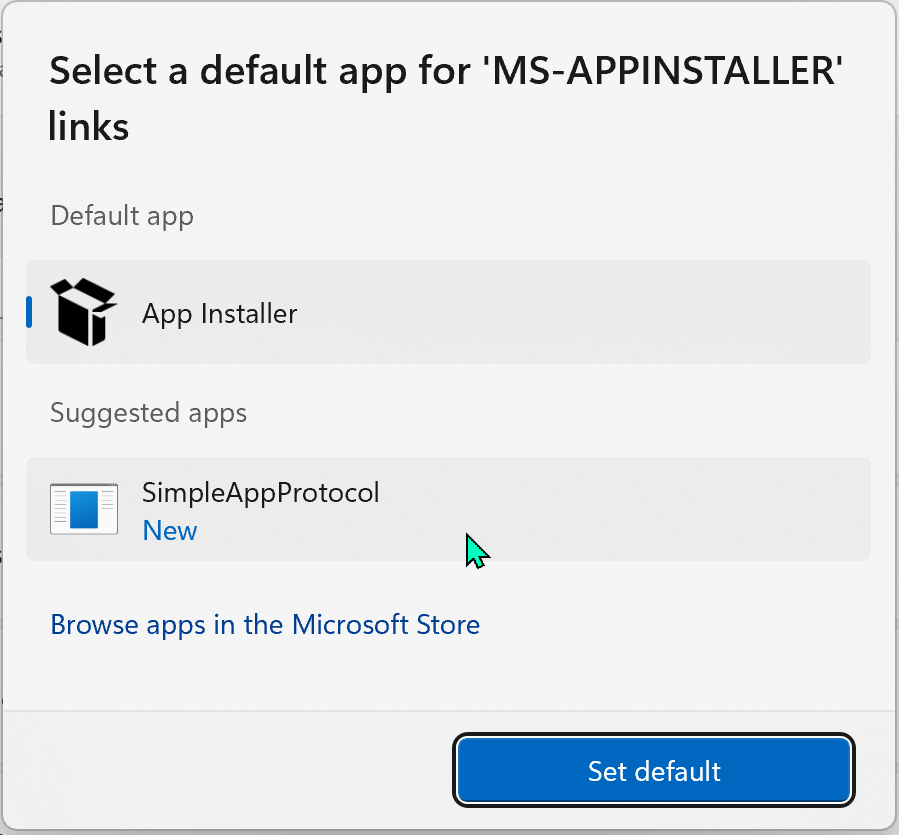Click the New label under SimpleAppProtocol
This screenshot has width=899, height=835.
tap(170, 530)
